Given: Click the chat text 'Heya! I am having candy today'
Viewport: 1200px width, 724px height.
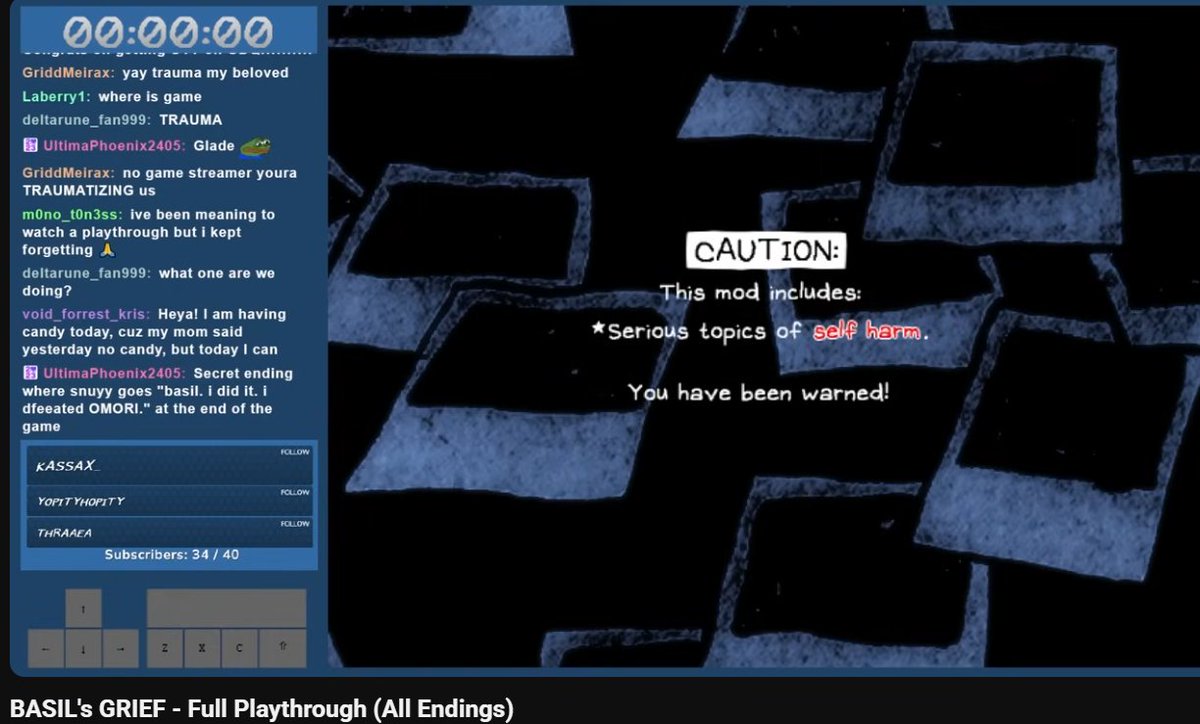Looking at the screenshot, I should tap(156, 332).
